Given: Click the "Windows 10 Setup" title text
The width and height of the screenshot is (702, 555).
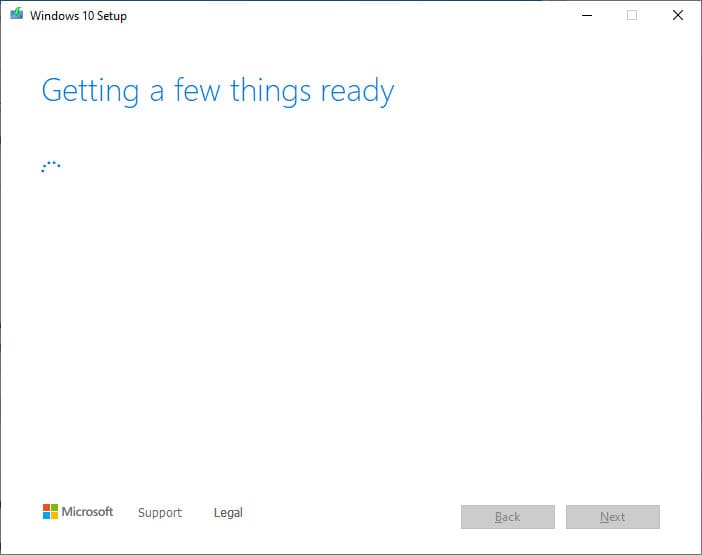Looking at the screenshot, I should tap(78, 16).
